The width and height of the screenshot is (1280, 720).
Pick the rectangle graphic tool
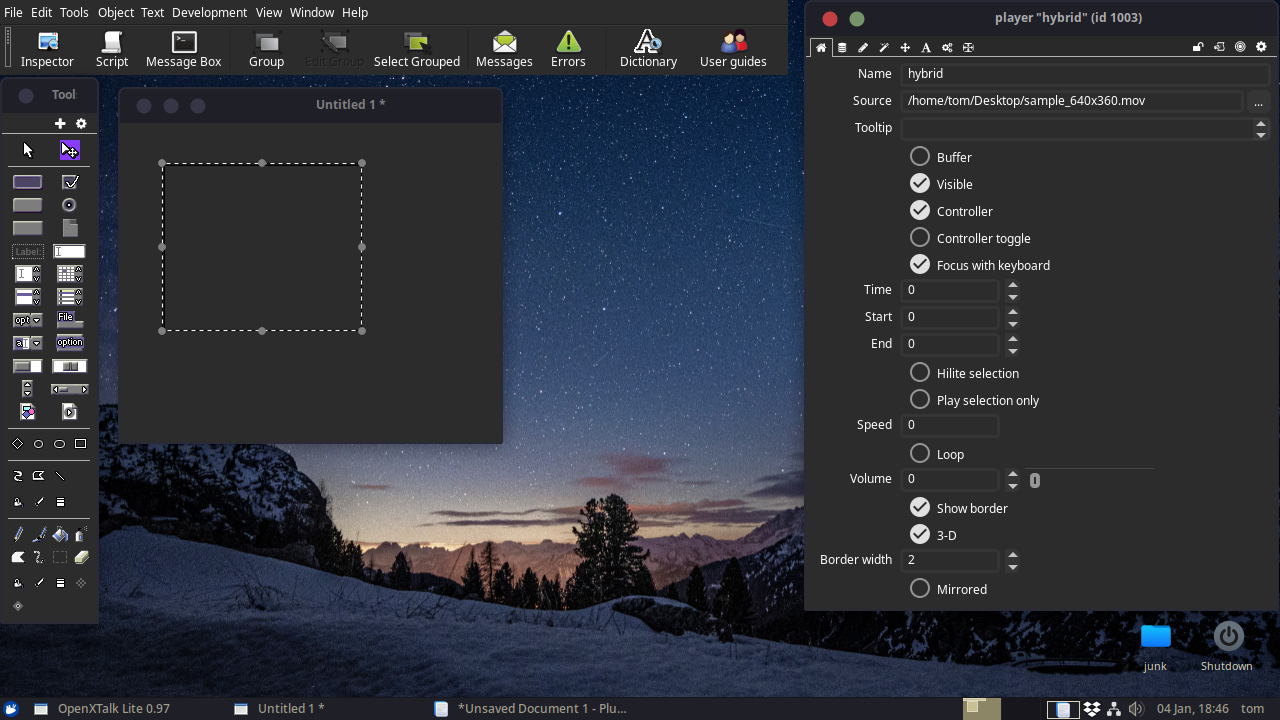81,444
